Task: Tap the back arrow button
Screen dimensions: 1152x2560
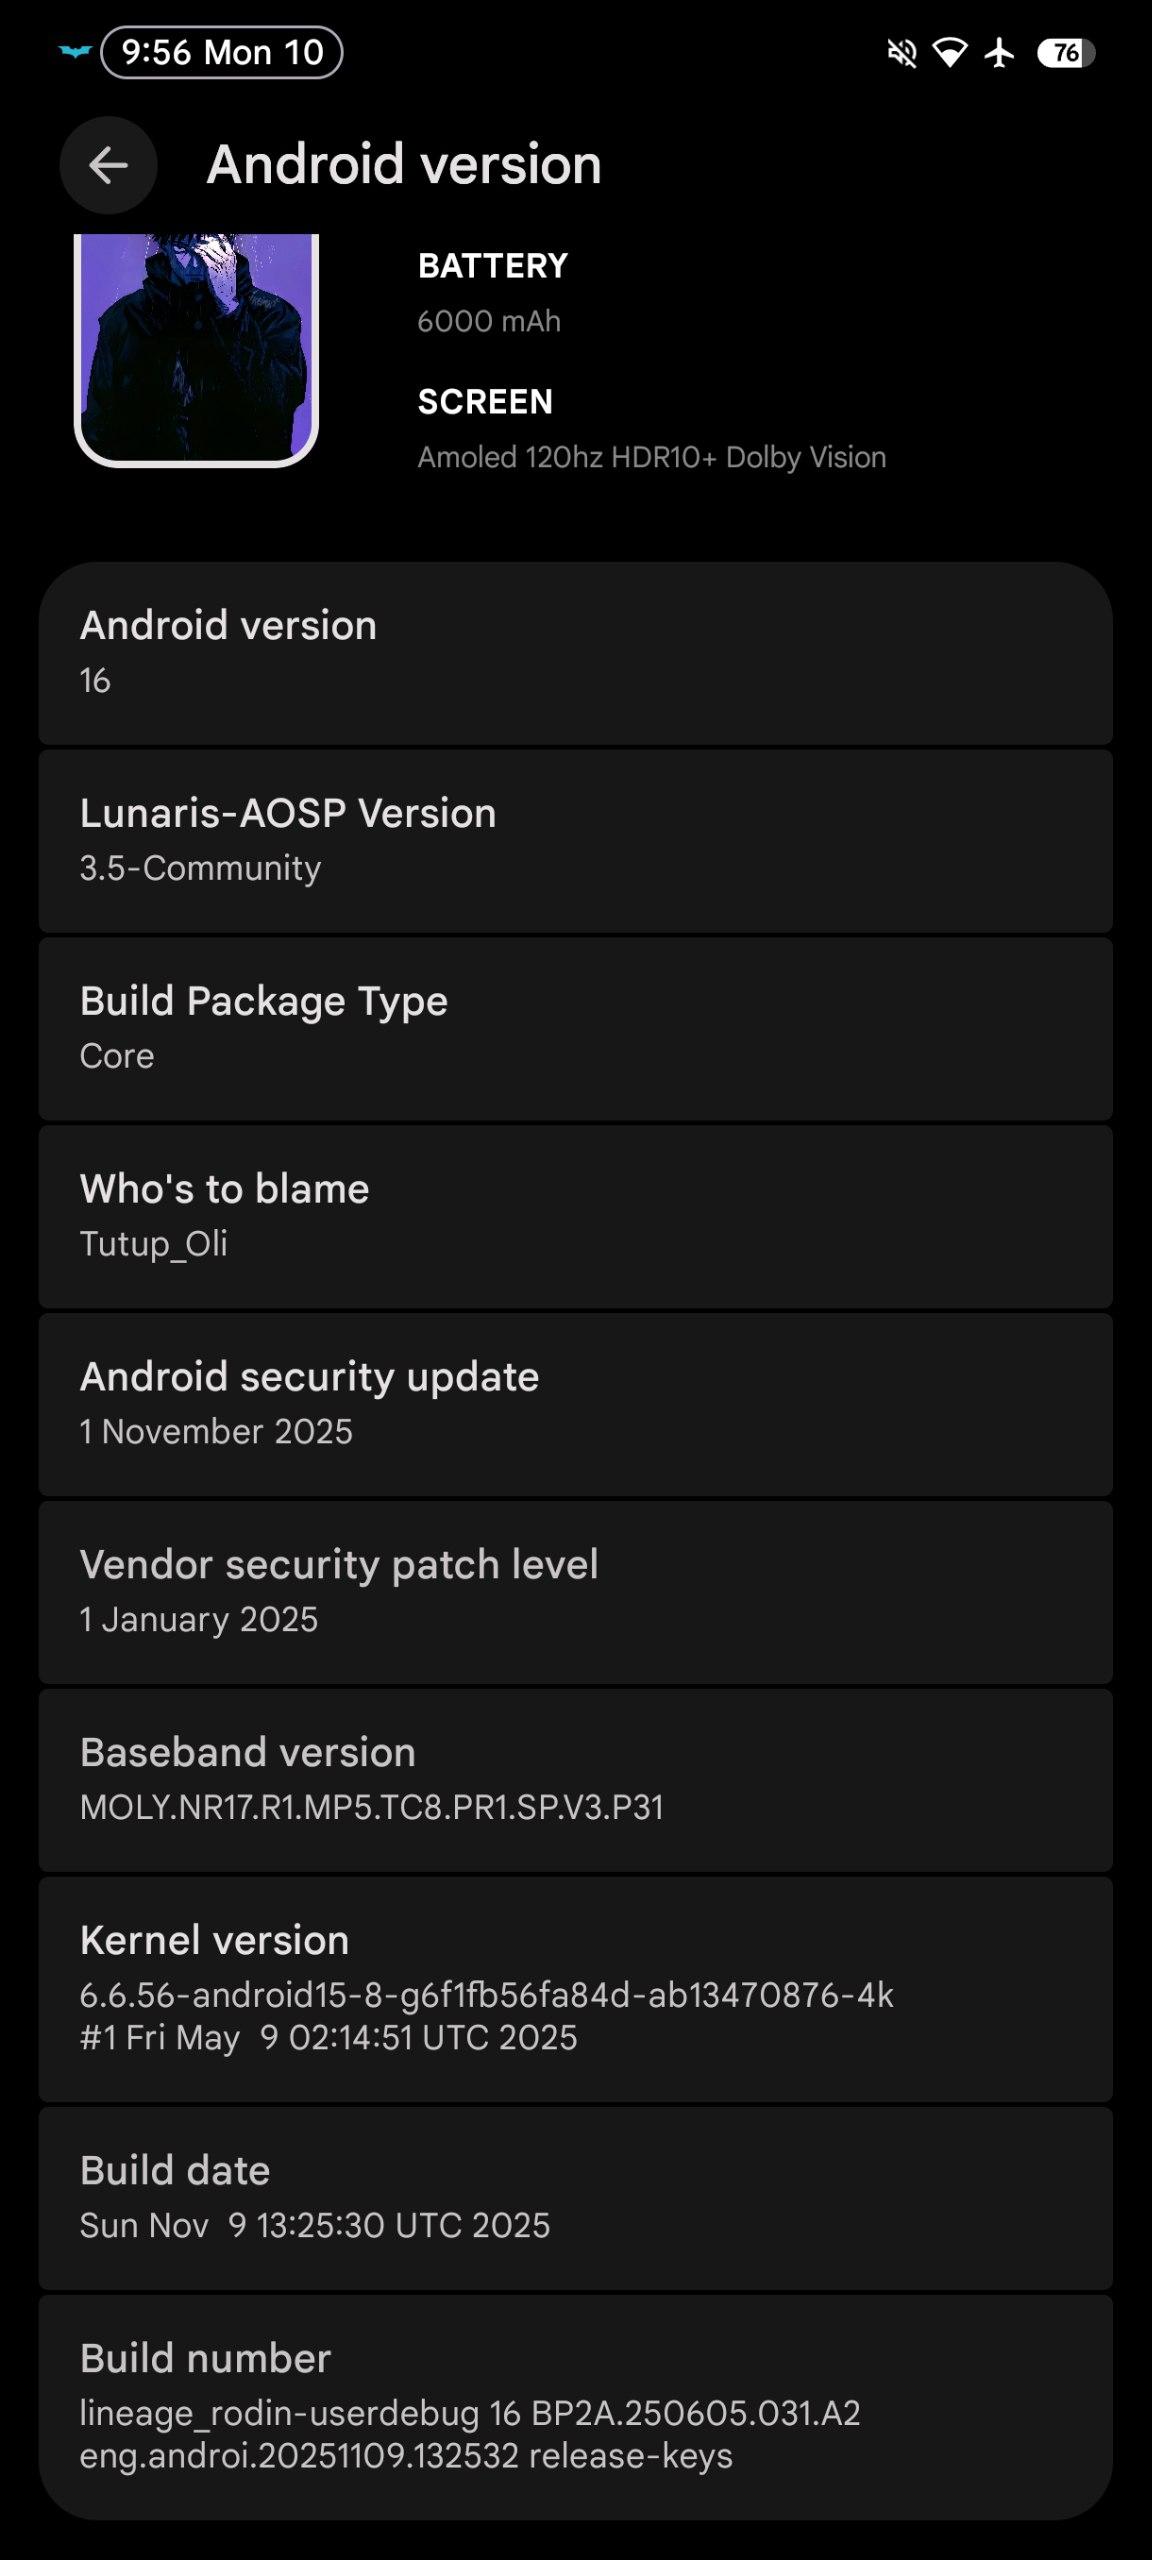Action: click(108, 165)
